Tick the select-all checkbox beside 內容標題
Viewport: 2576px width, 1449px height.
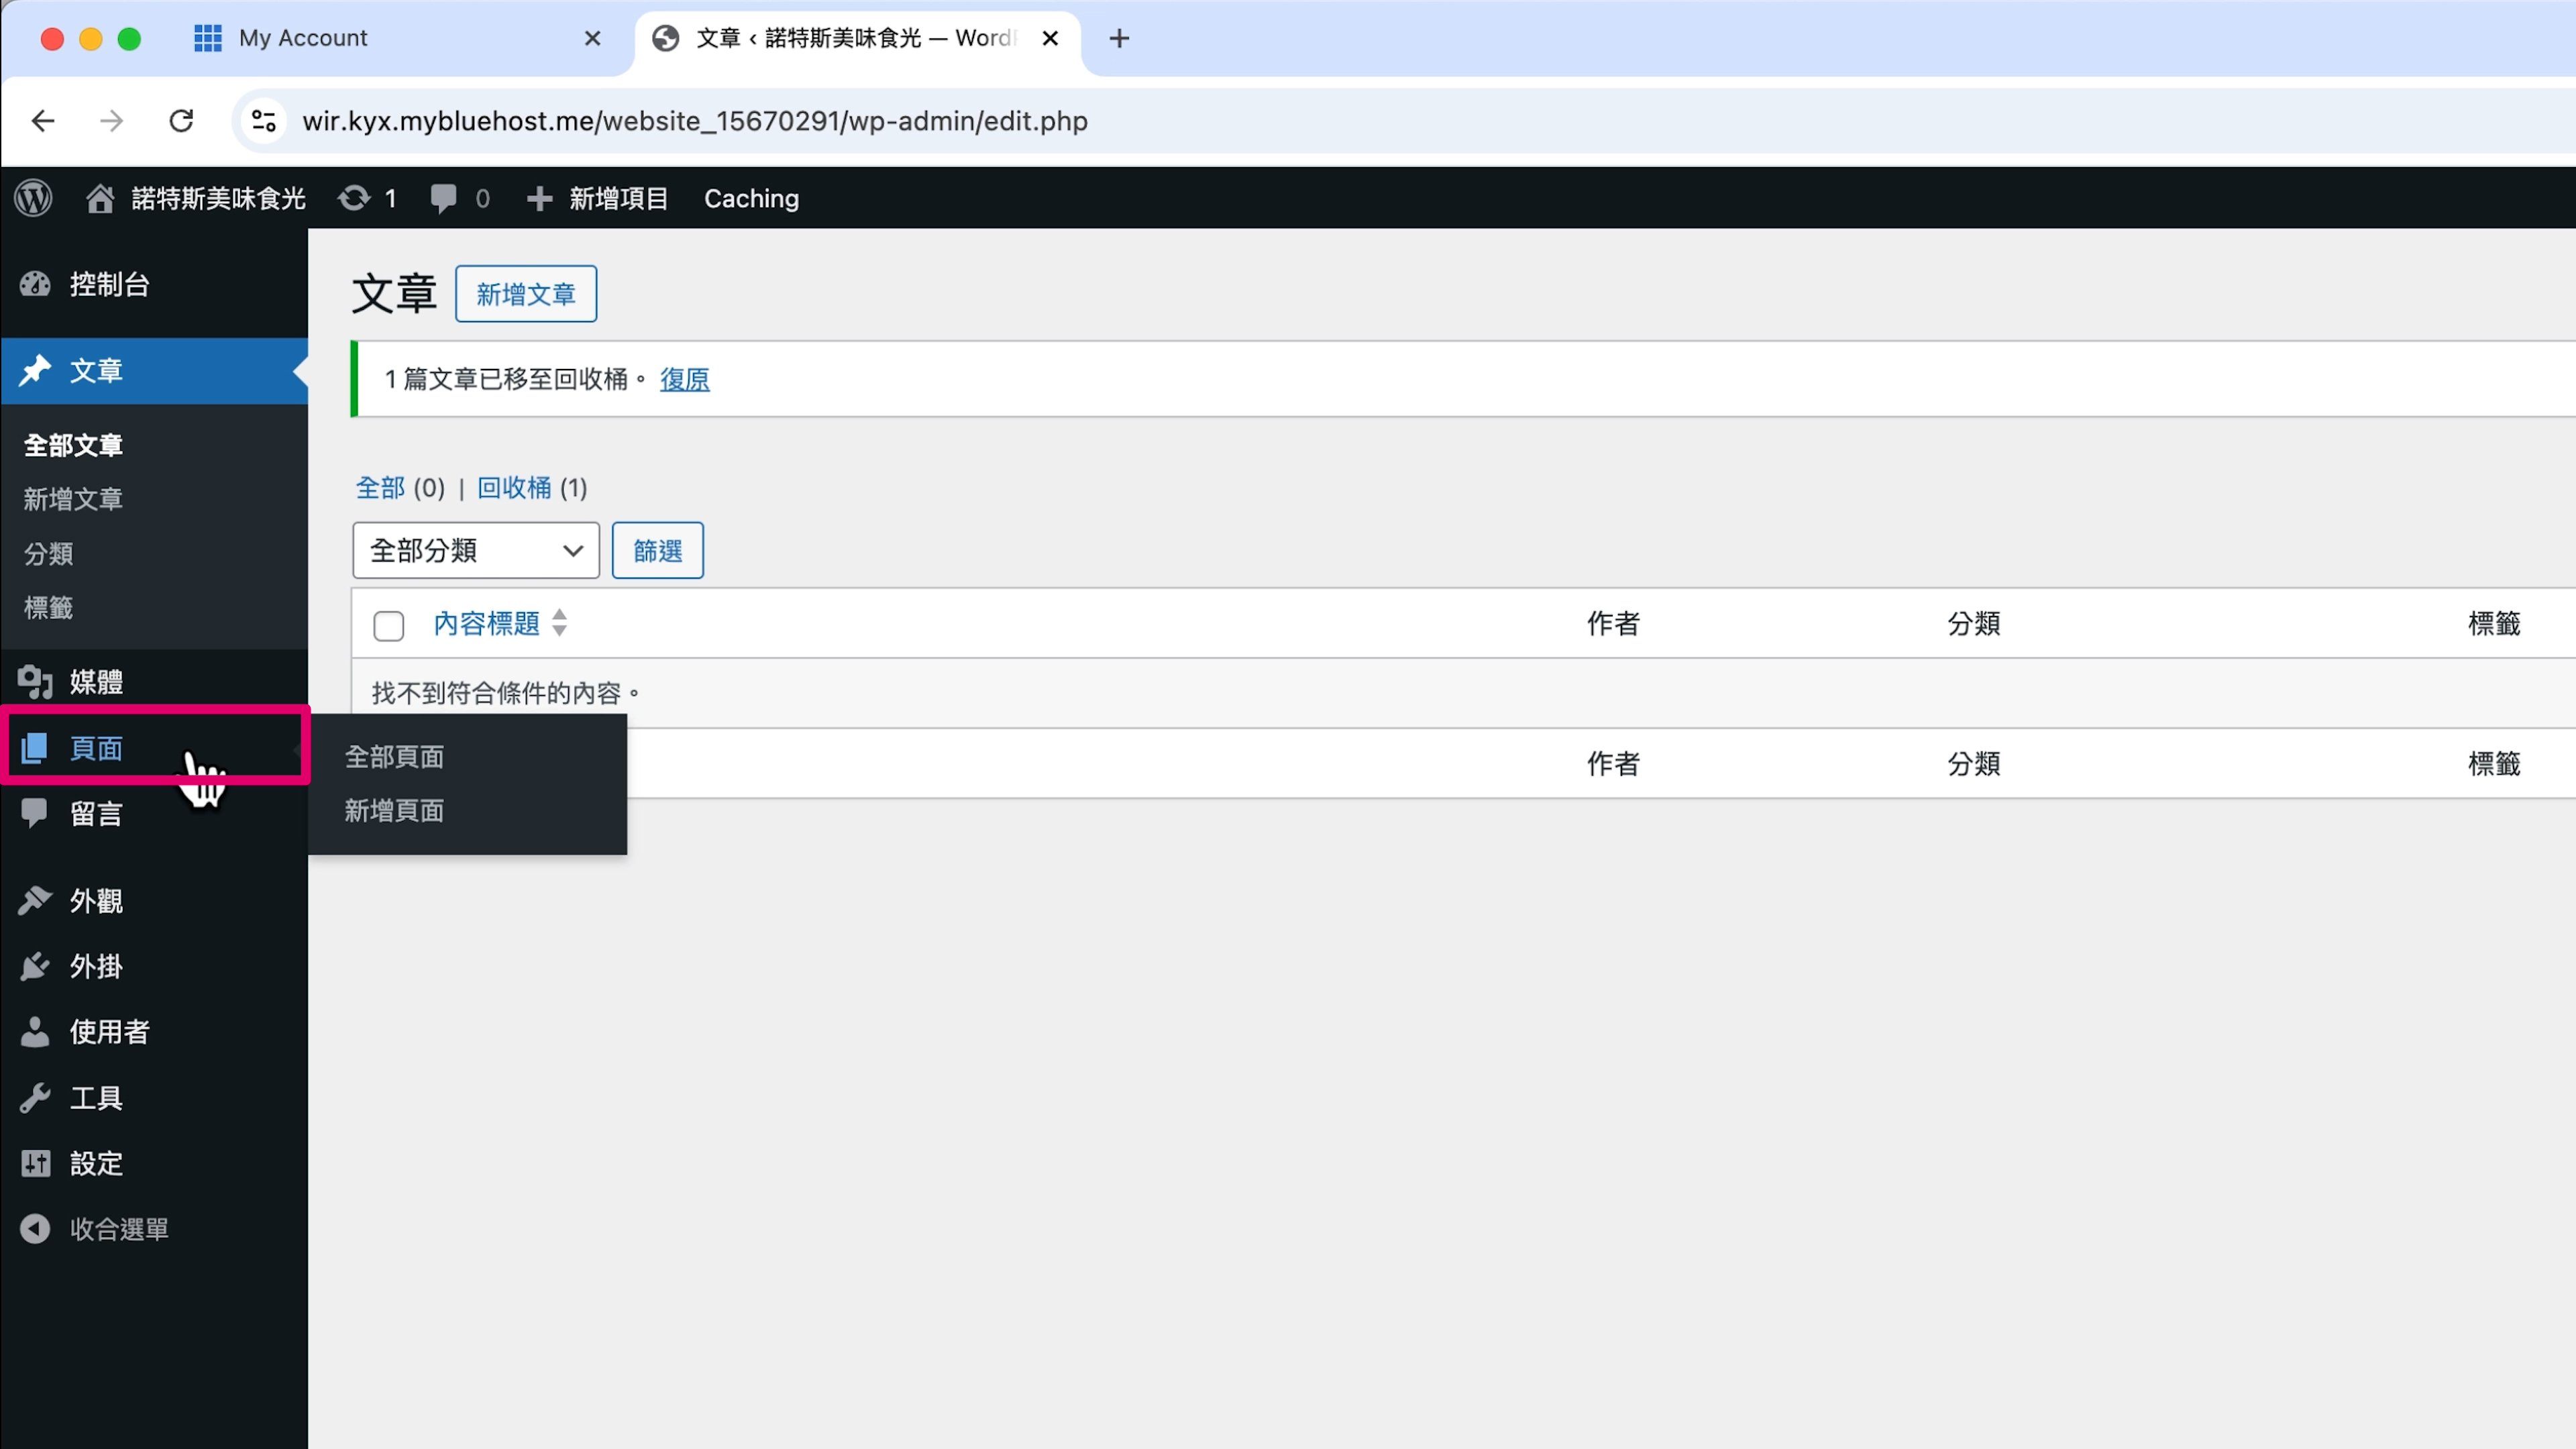(x=388, y=626)
